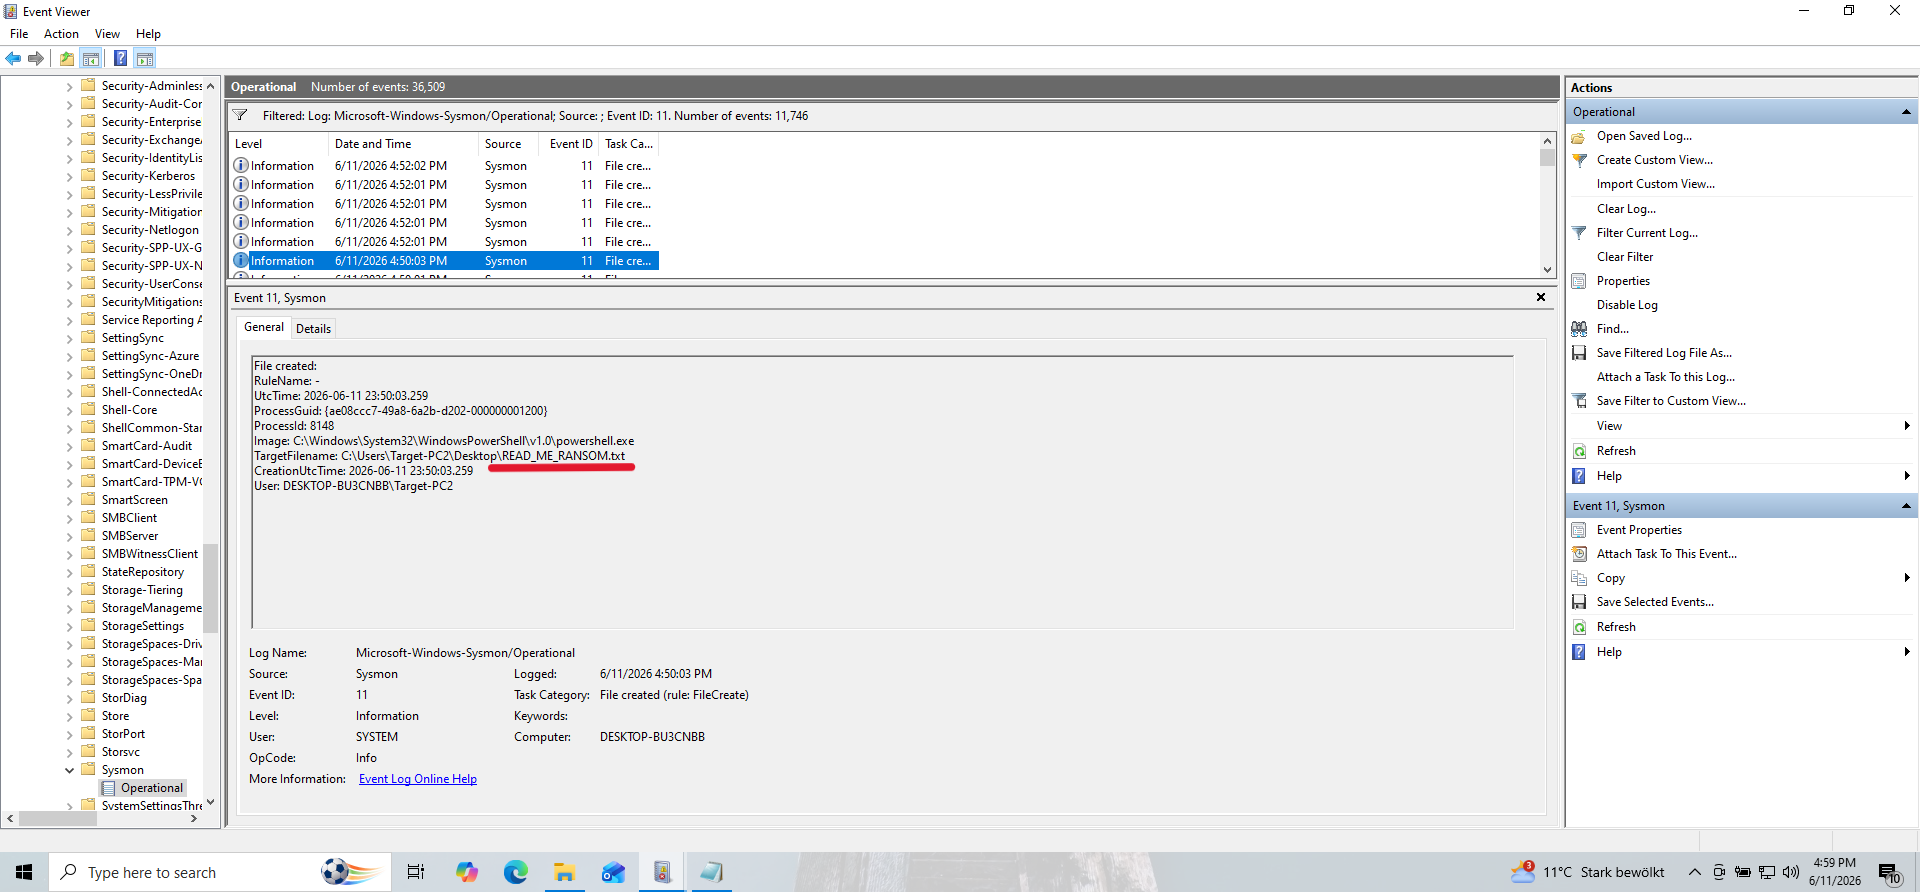Expand the StorDiag tree node
This screenshot has width=1920, height=892.
point(69,698)
